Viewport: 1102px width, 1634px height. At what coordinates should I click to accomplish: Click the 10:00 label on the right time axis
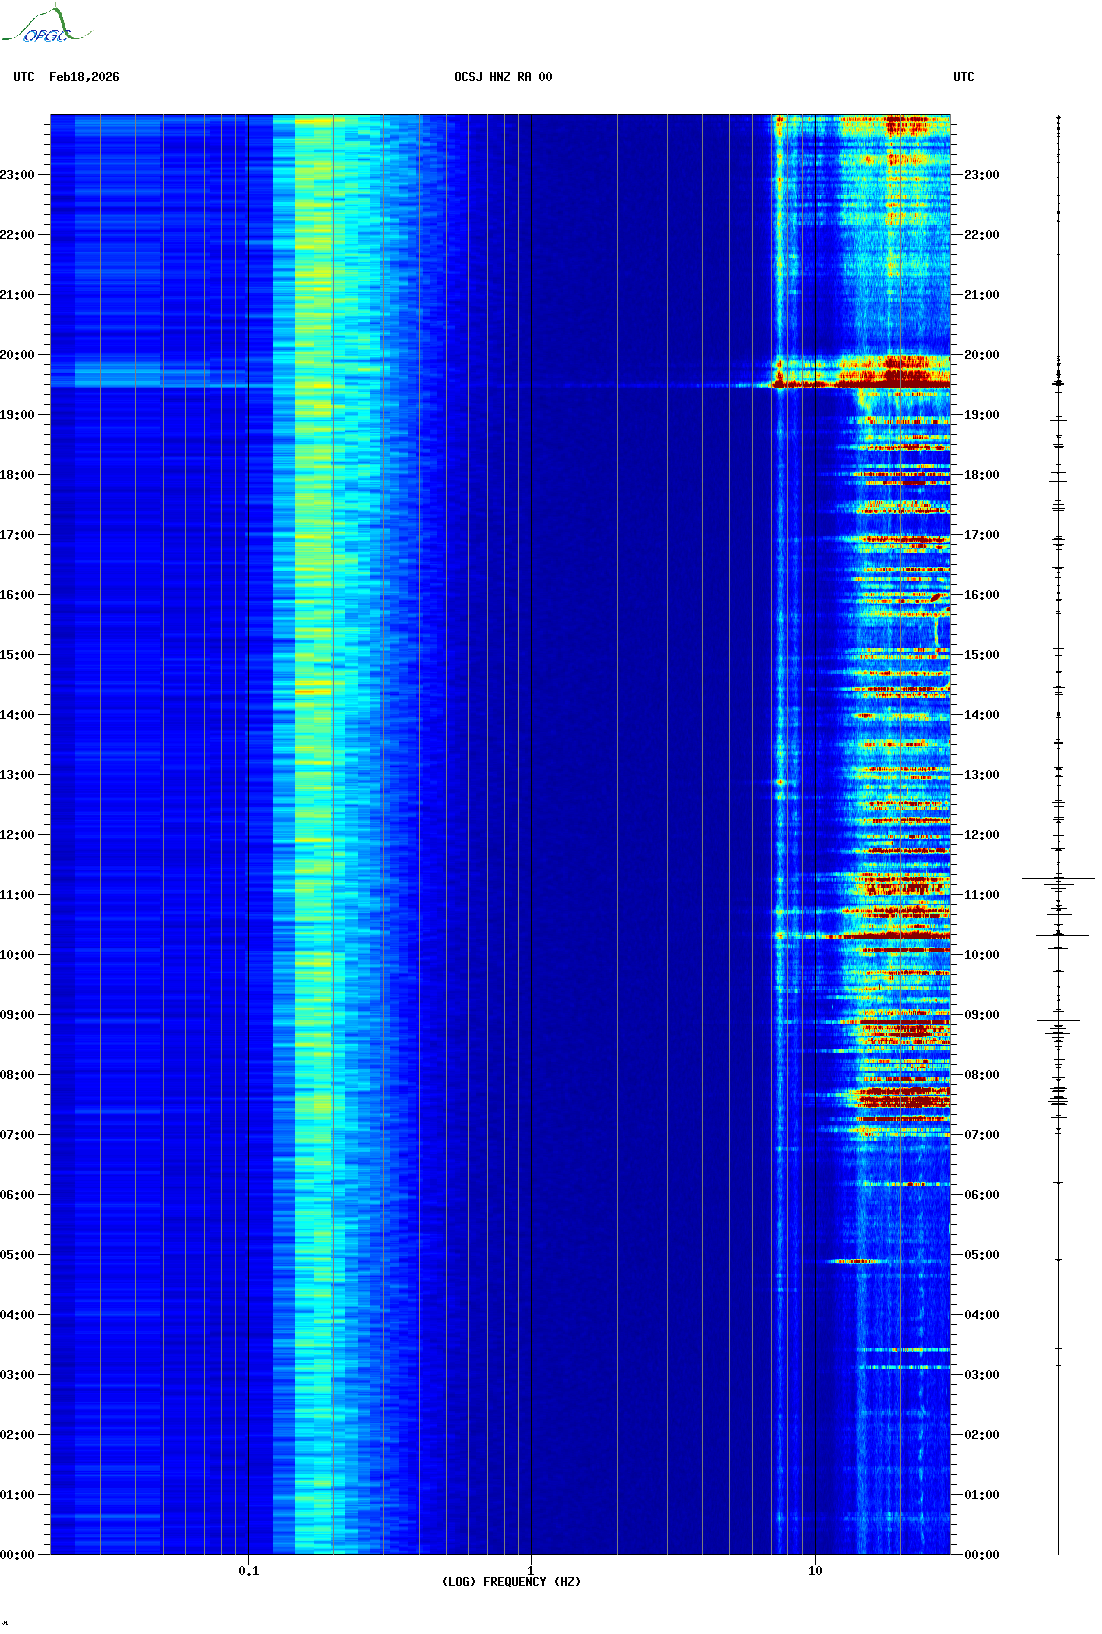click(x=981, y=955)
